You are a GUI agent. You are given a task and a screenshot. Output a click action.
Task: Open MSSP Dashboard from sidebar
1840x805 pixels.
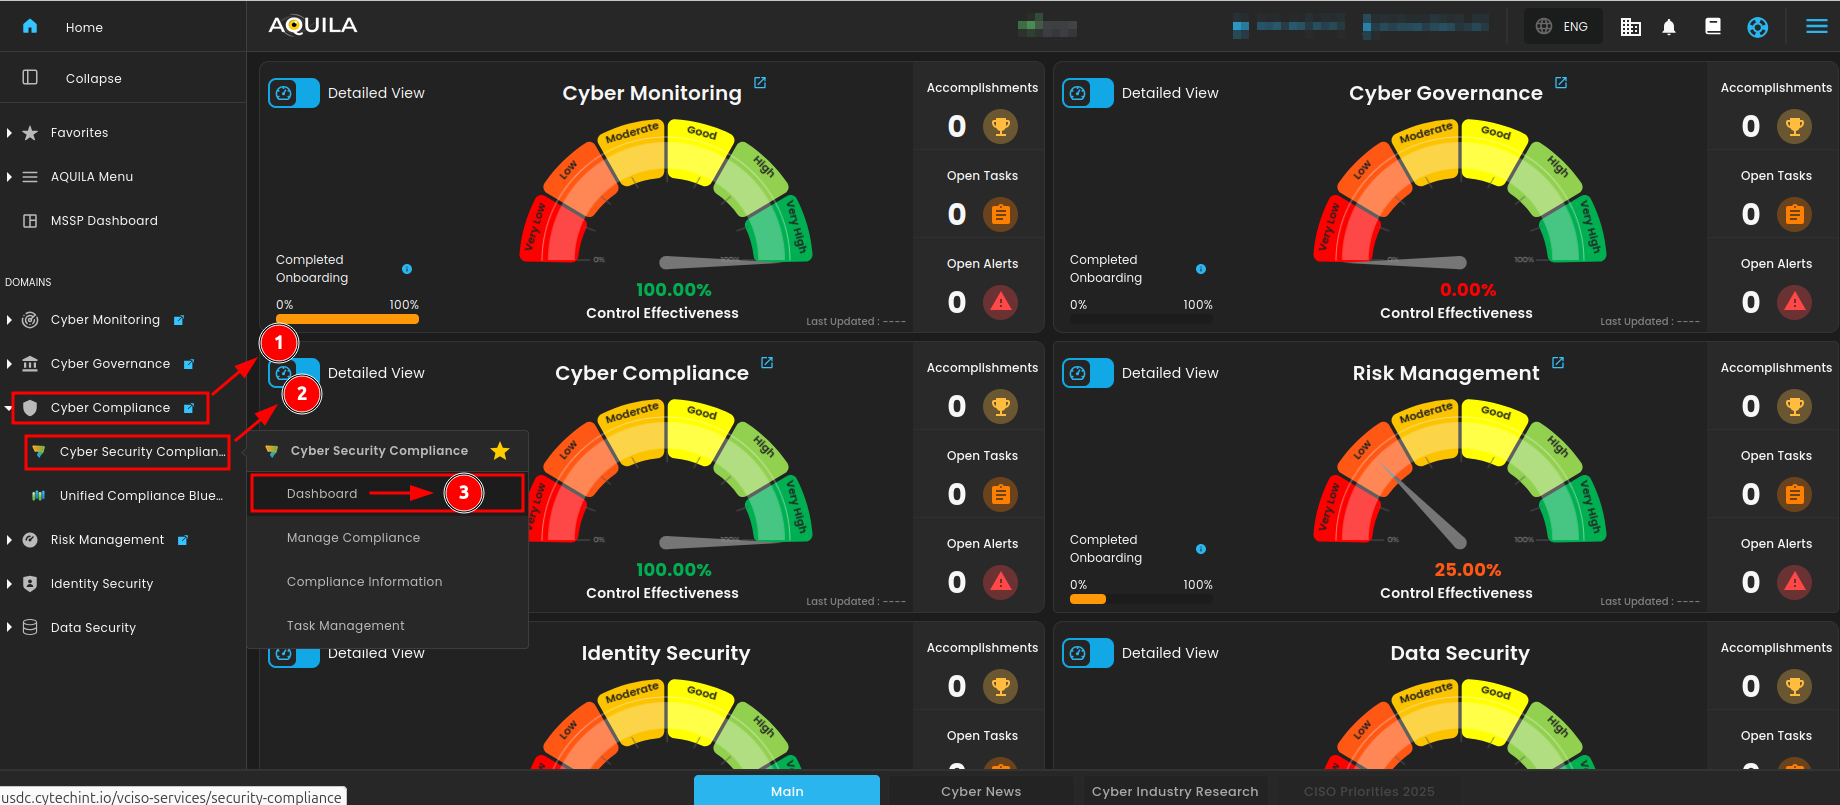tap(104, 221)
